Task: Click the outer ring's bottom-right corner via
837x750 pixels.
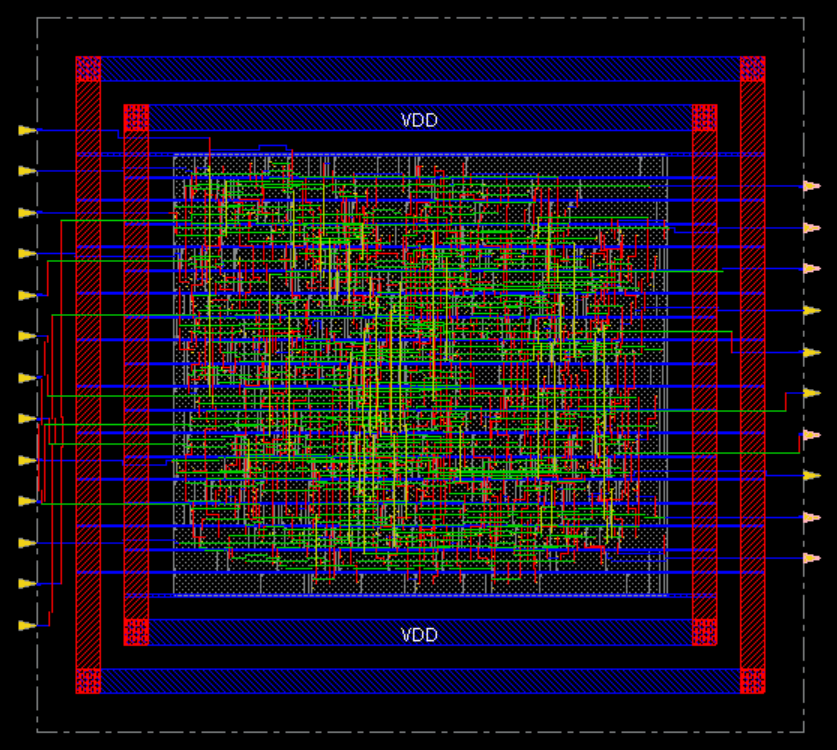Action: [753, 681]
